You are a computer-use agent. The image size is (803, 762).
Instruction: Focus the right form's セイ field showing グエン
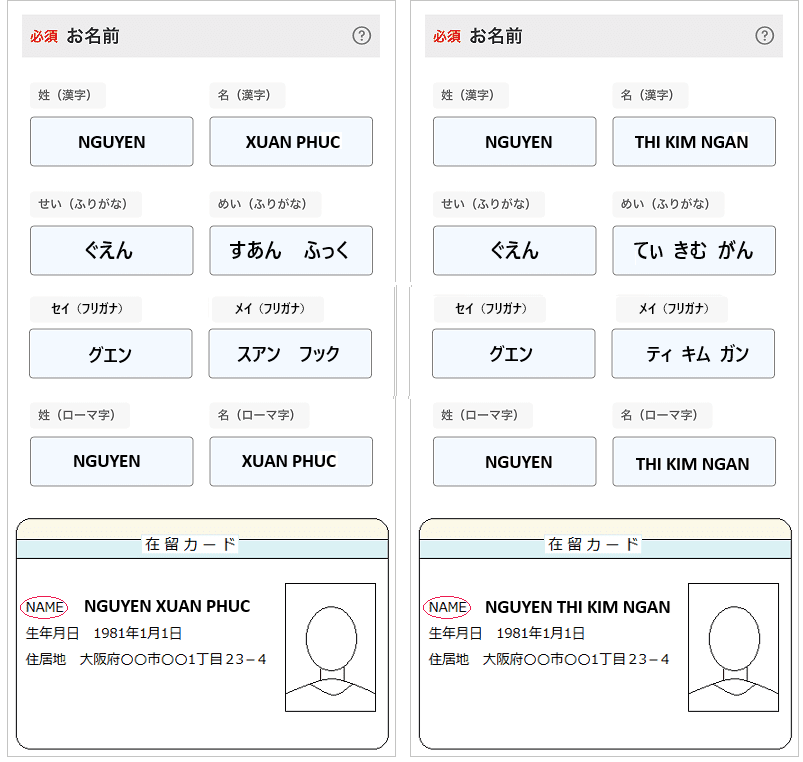pyautogui.click(x=513, y=354)
